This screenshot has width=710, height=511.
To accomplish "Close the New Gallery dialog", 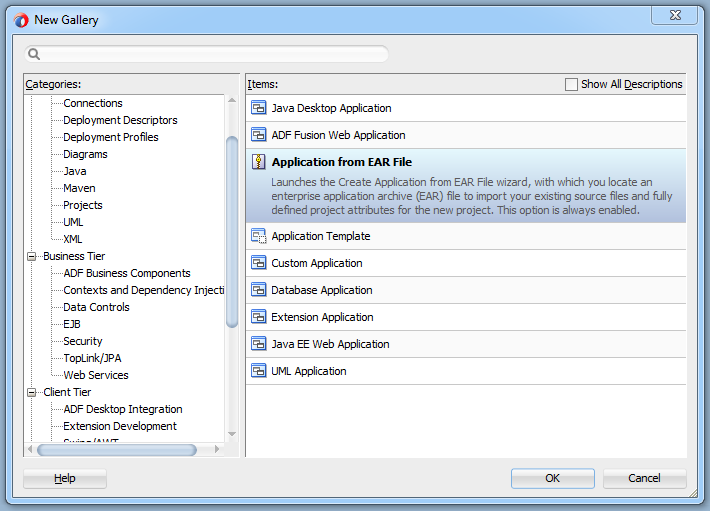I will tap(675, 15).
